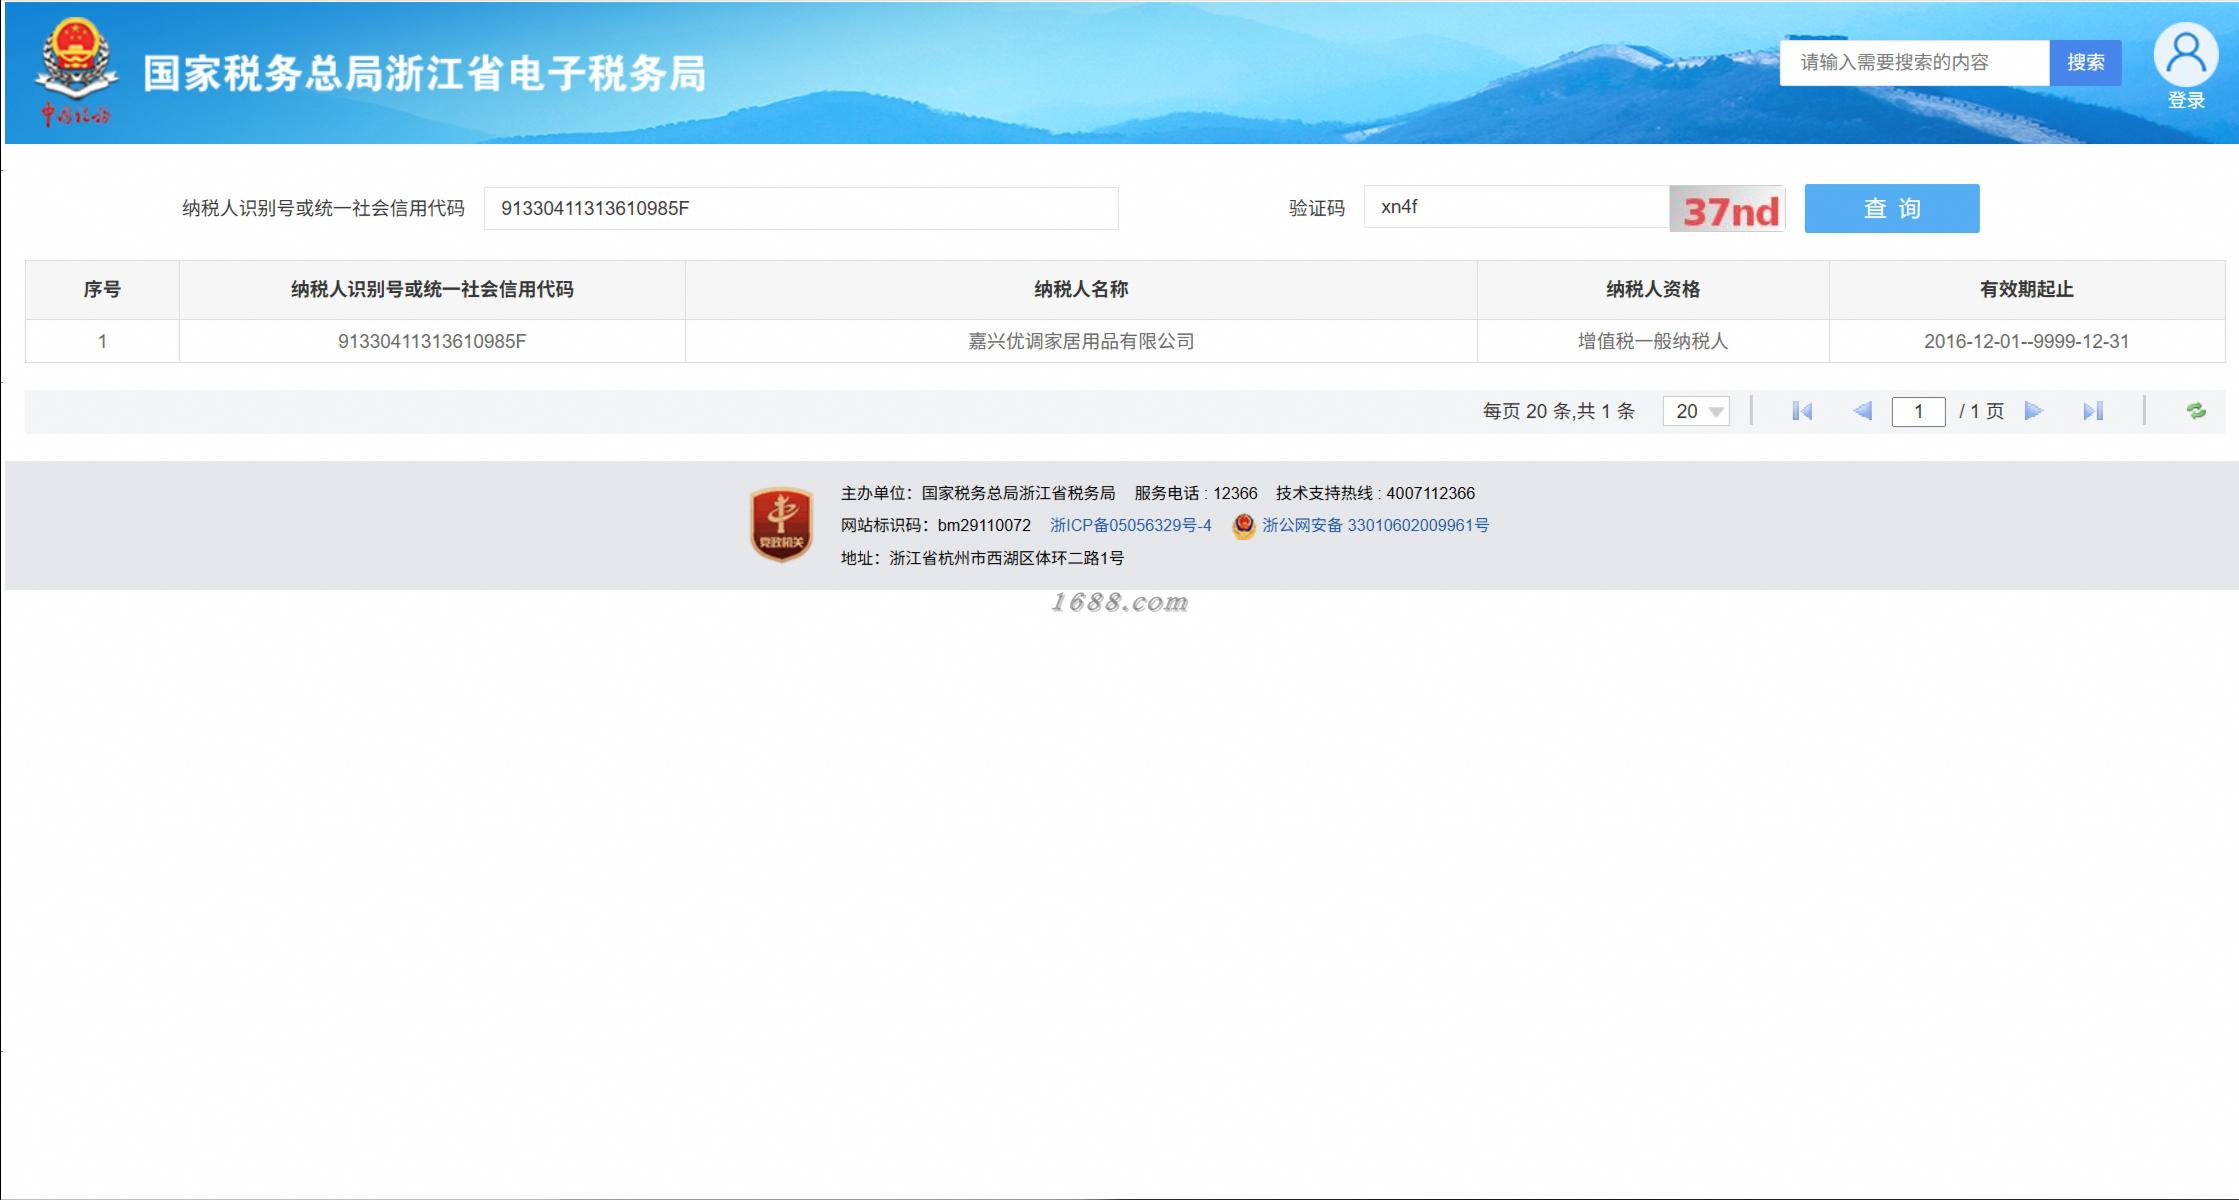Refresh the 37nd captcha image

1728,209
